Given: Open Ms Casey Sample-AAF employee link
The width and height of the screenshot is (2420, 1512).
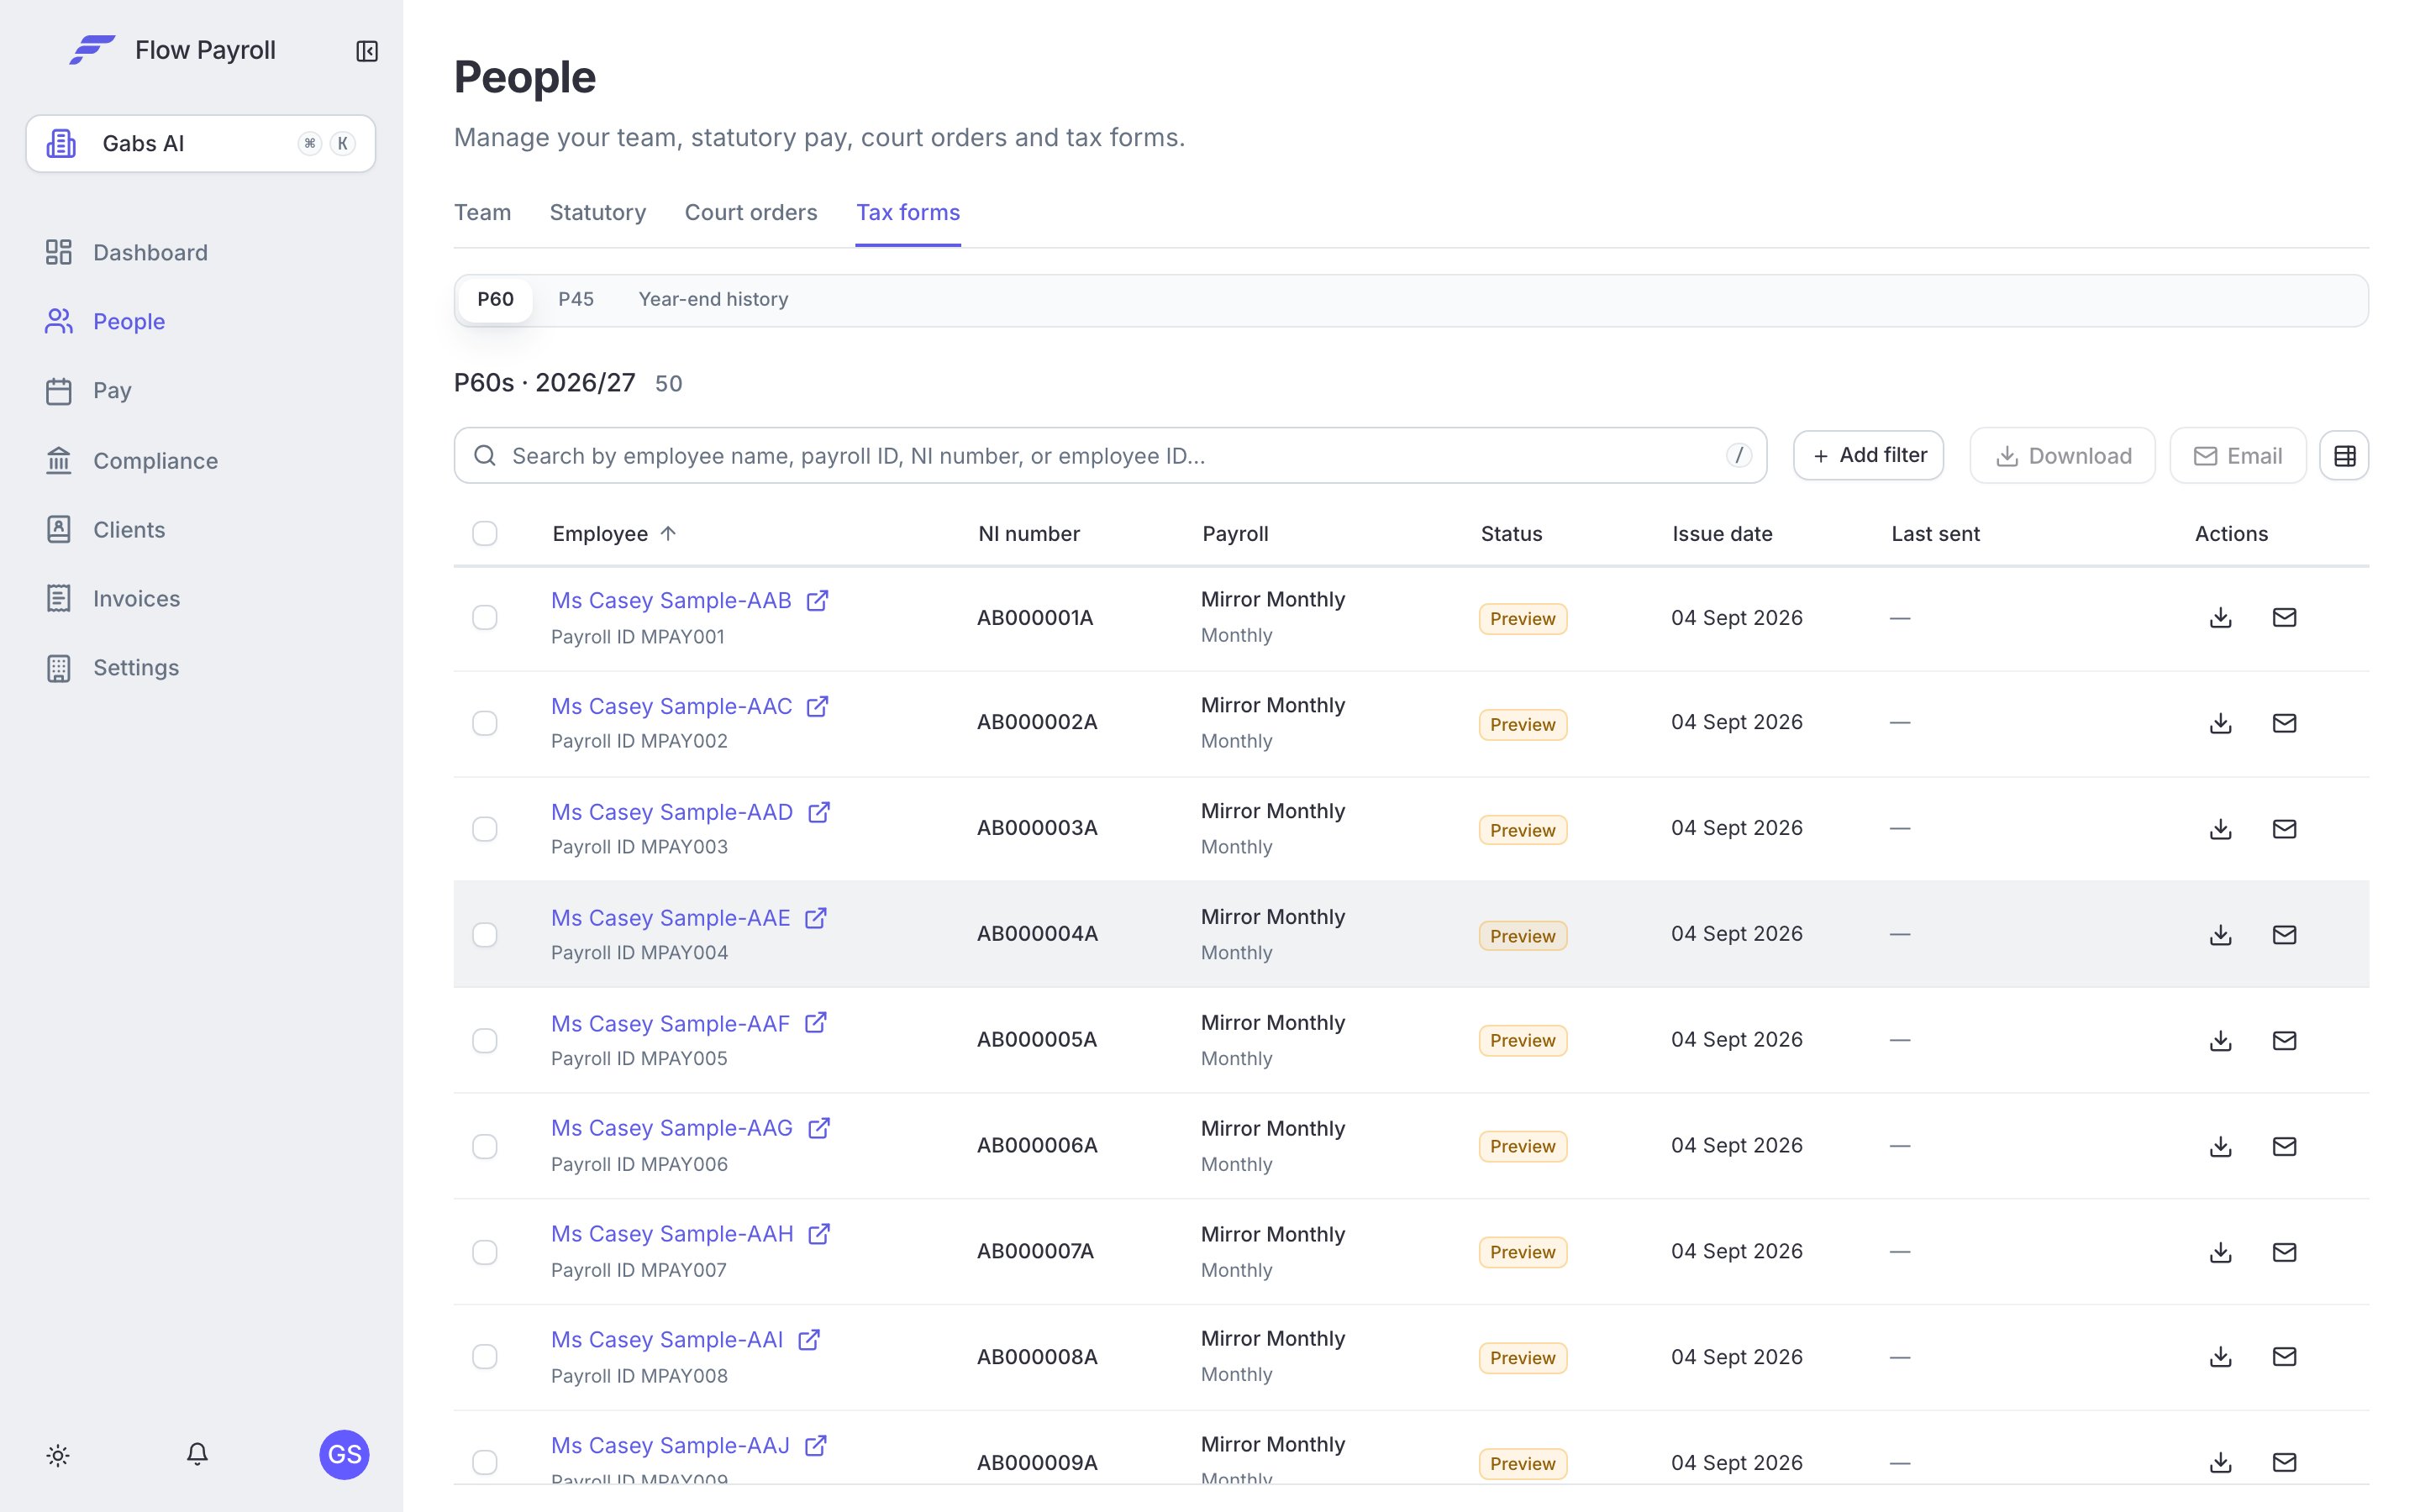Looking at the screenshot, I should point(670,1024).
